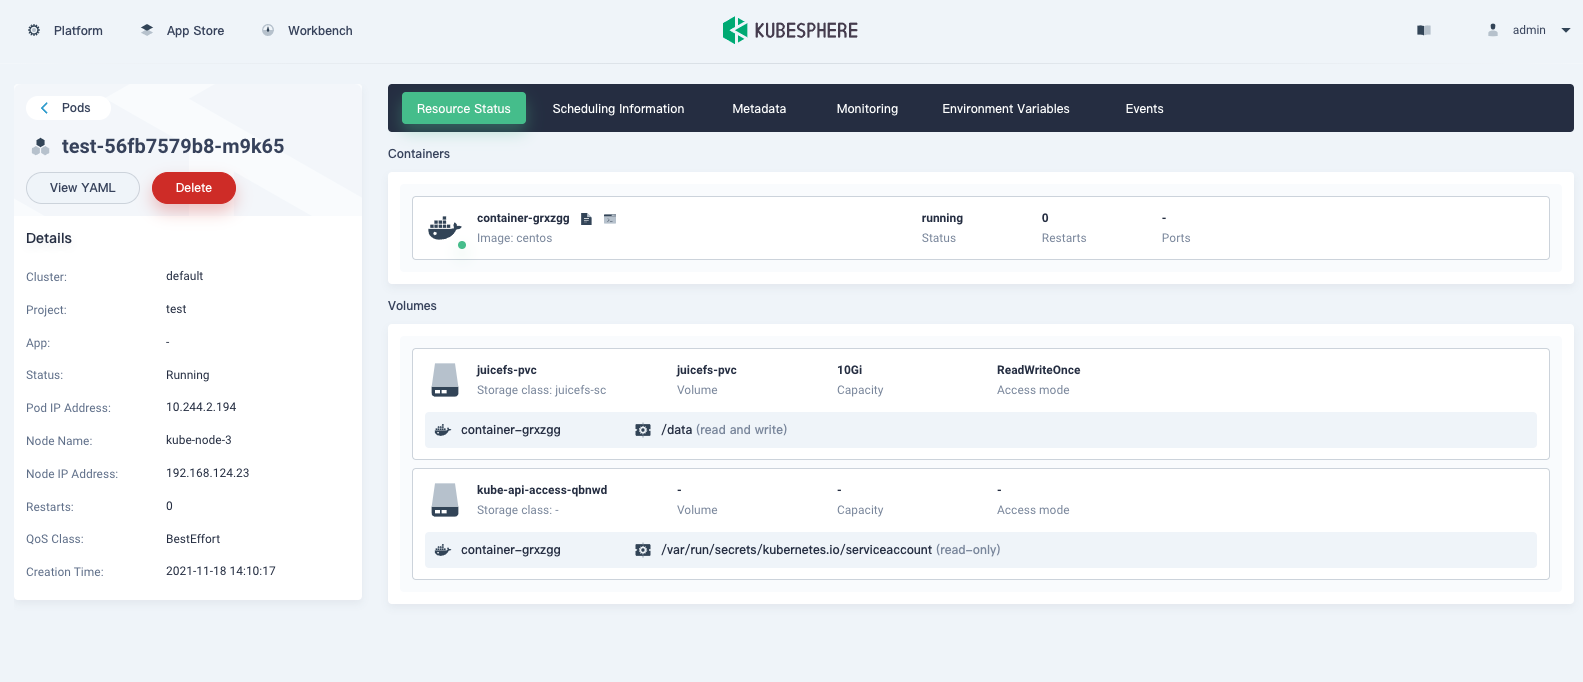Open the Platform menu
The width and height of the screenshot is (1583, 682).
(x=78, y=31)
